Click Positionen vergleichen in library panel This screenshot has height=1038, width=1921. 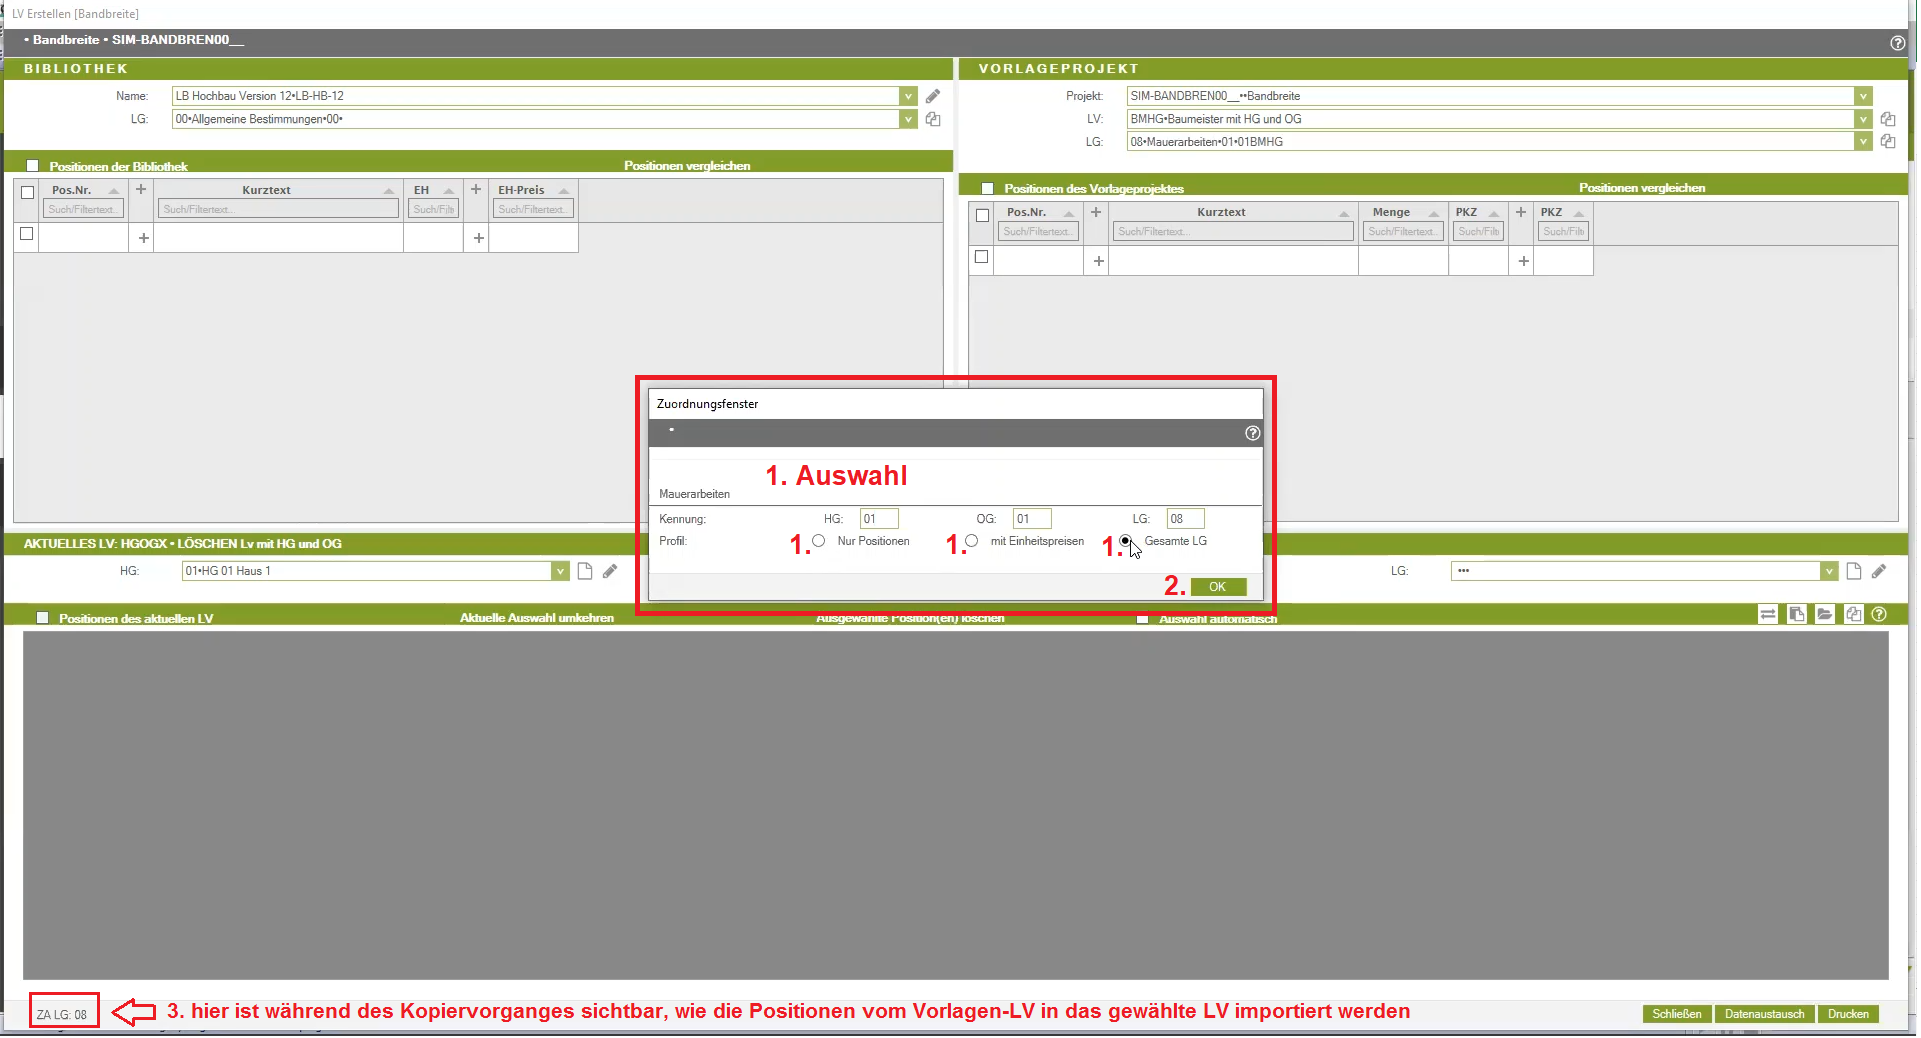coord(687,166)
